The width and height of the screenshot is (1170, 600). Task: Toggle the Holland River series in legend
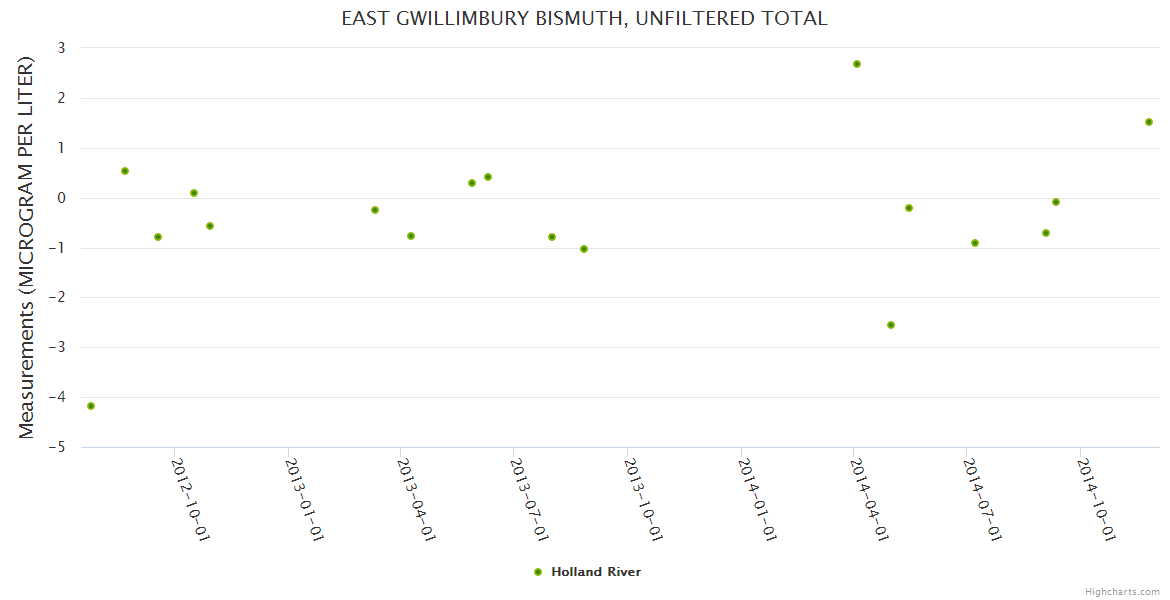595,572
